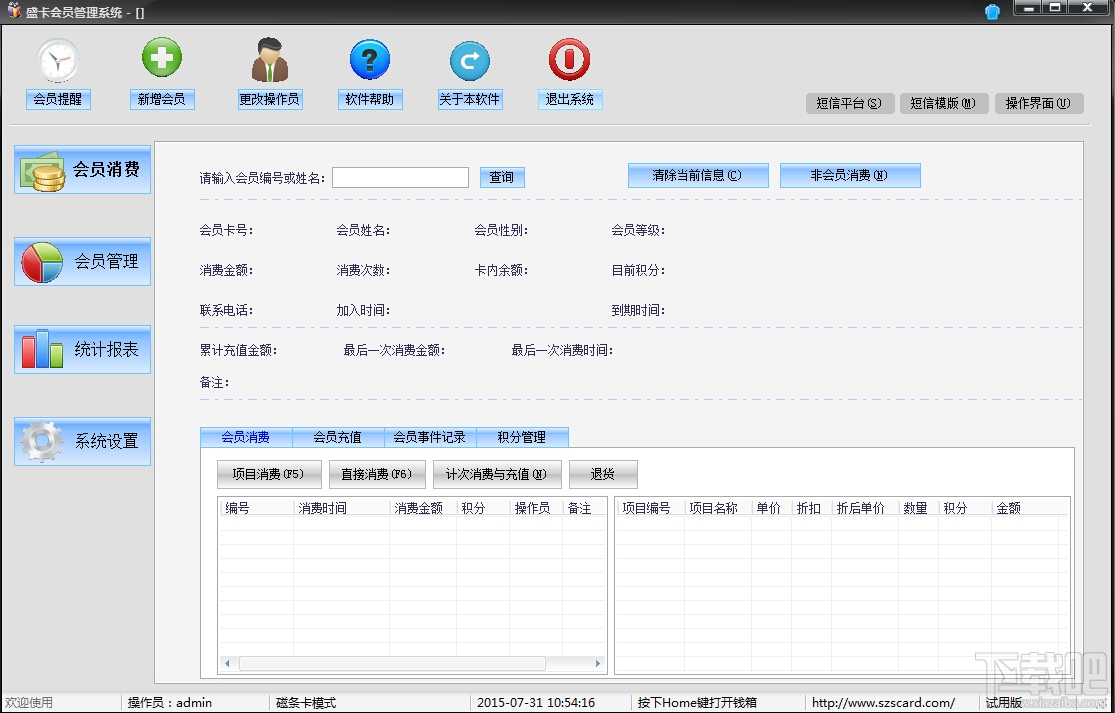Click 非会员消费(N) button
The width and height of the screenshot is (1115, 713).
coord(850,176)
